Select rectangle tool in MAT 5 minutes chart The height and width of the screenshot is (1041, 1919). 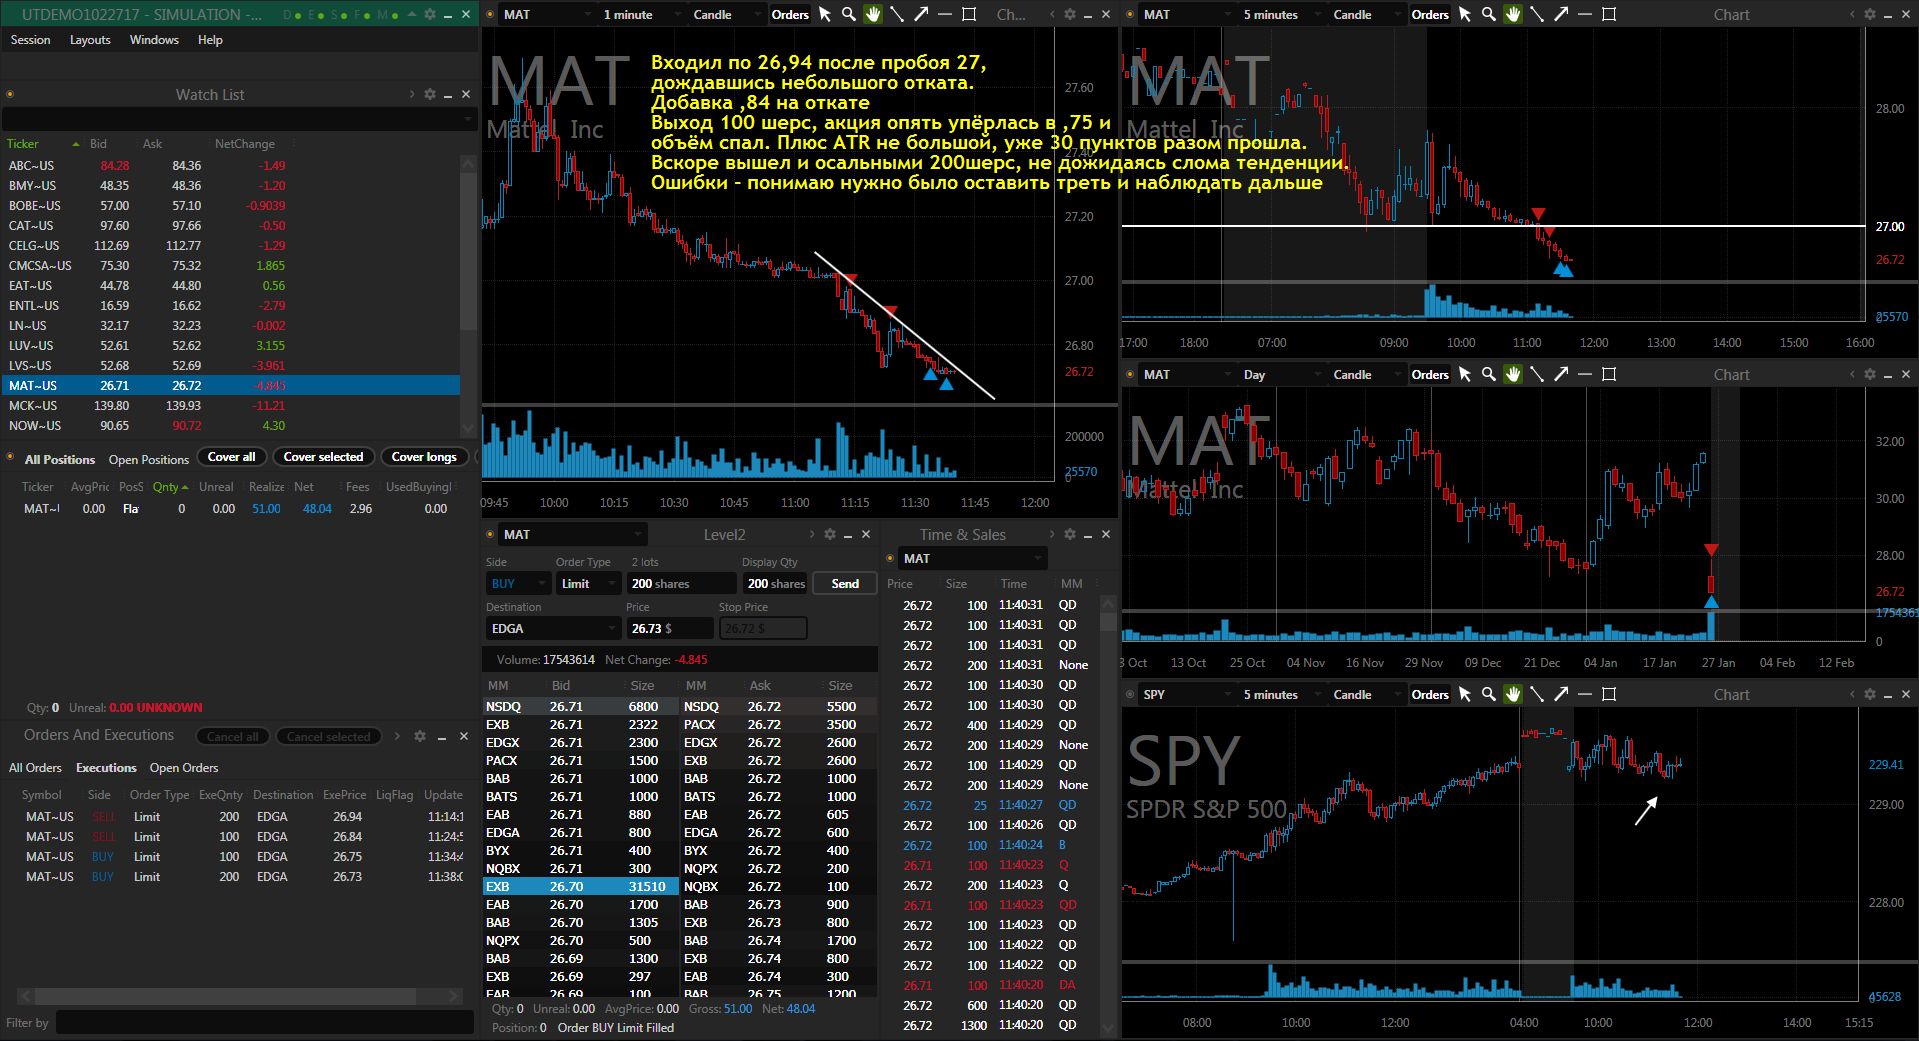pos(1609,14)
